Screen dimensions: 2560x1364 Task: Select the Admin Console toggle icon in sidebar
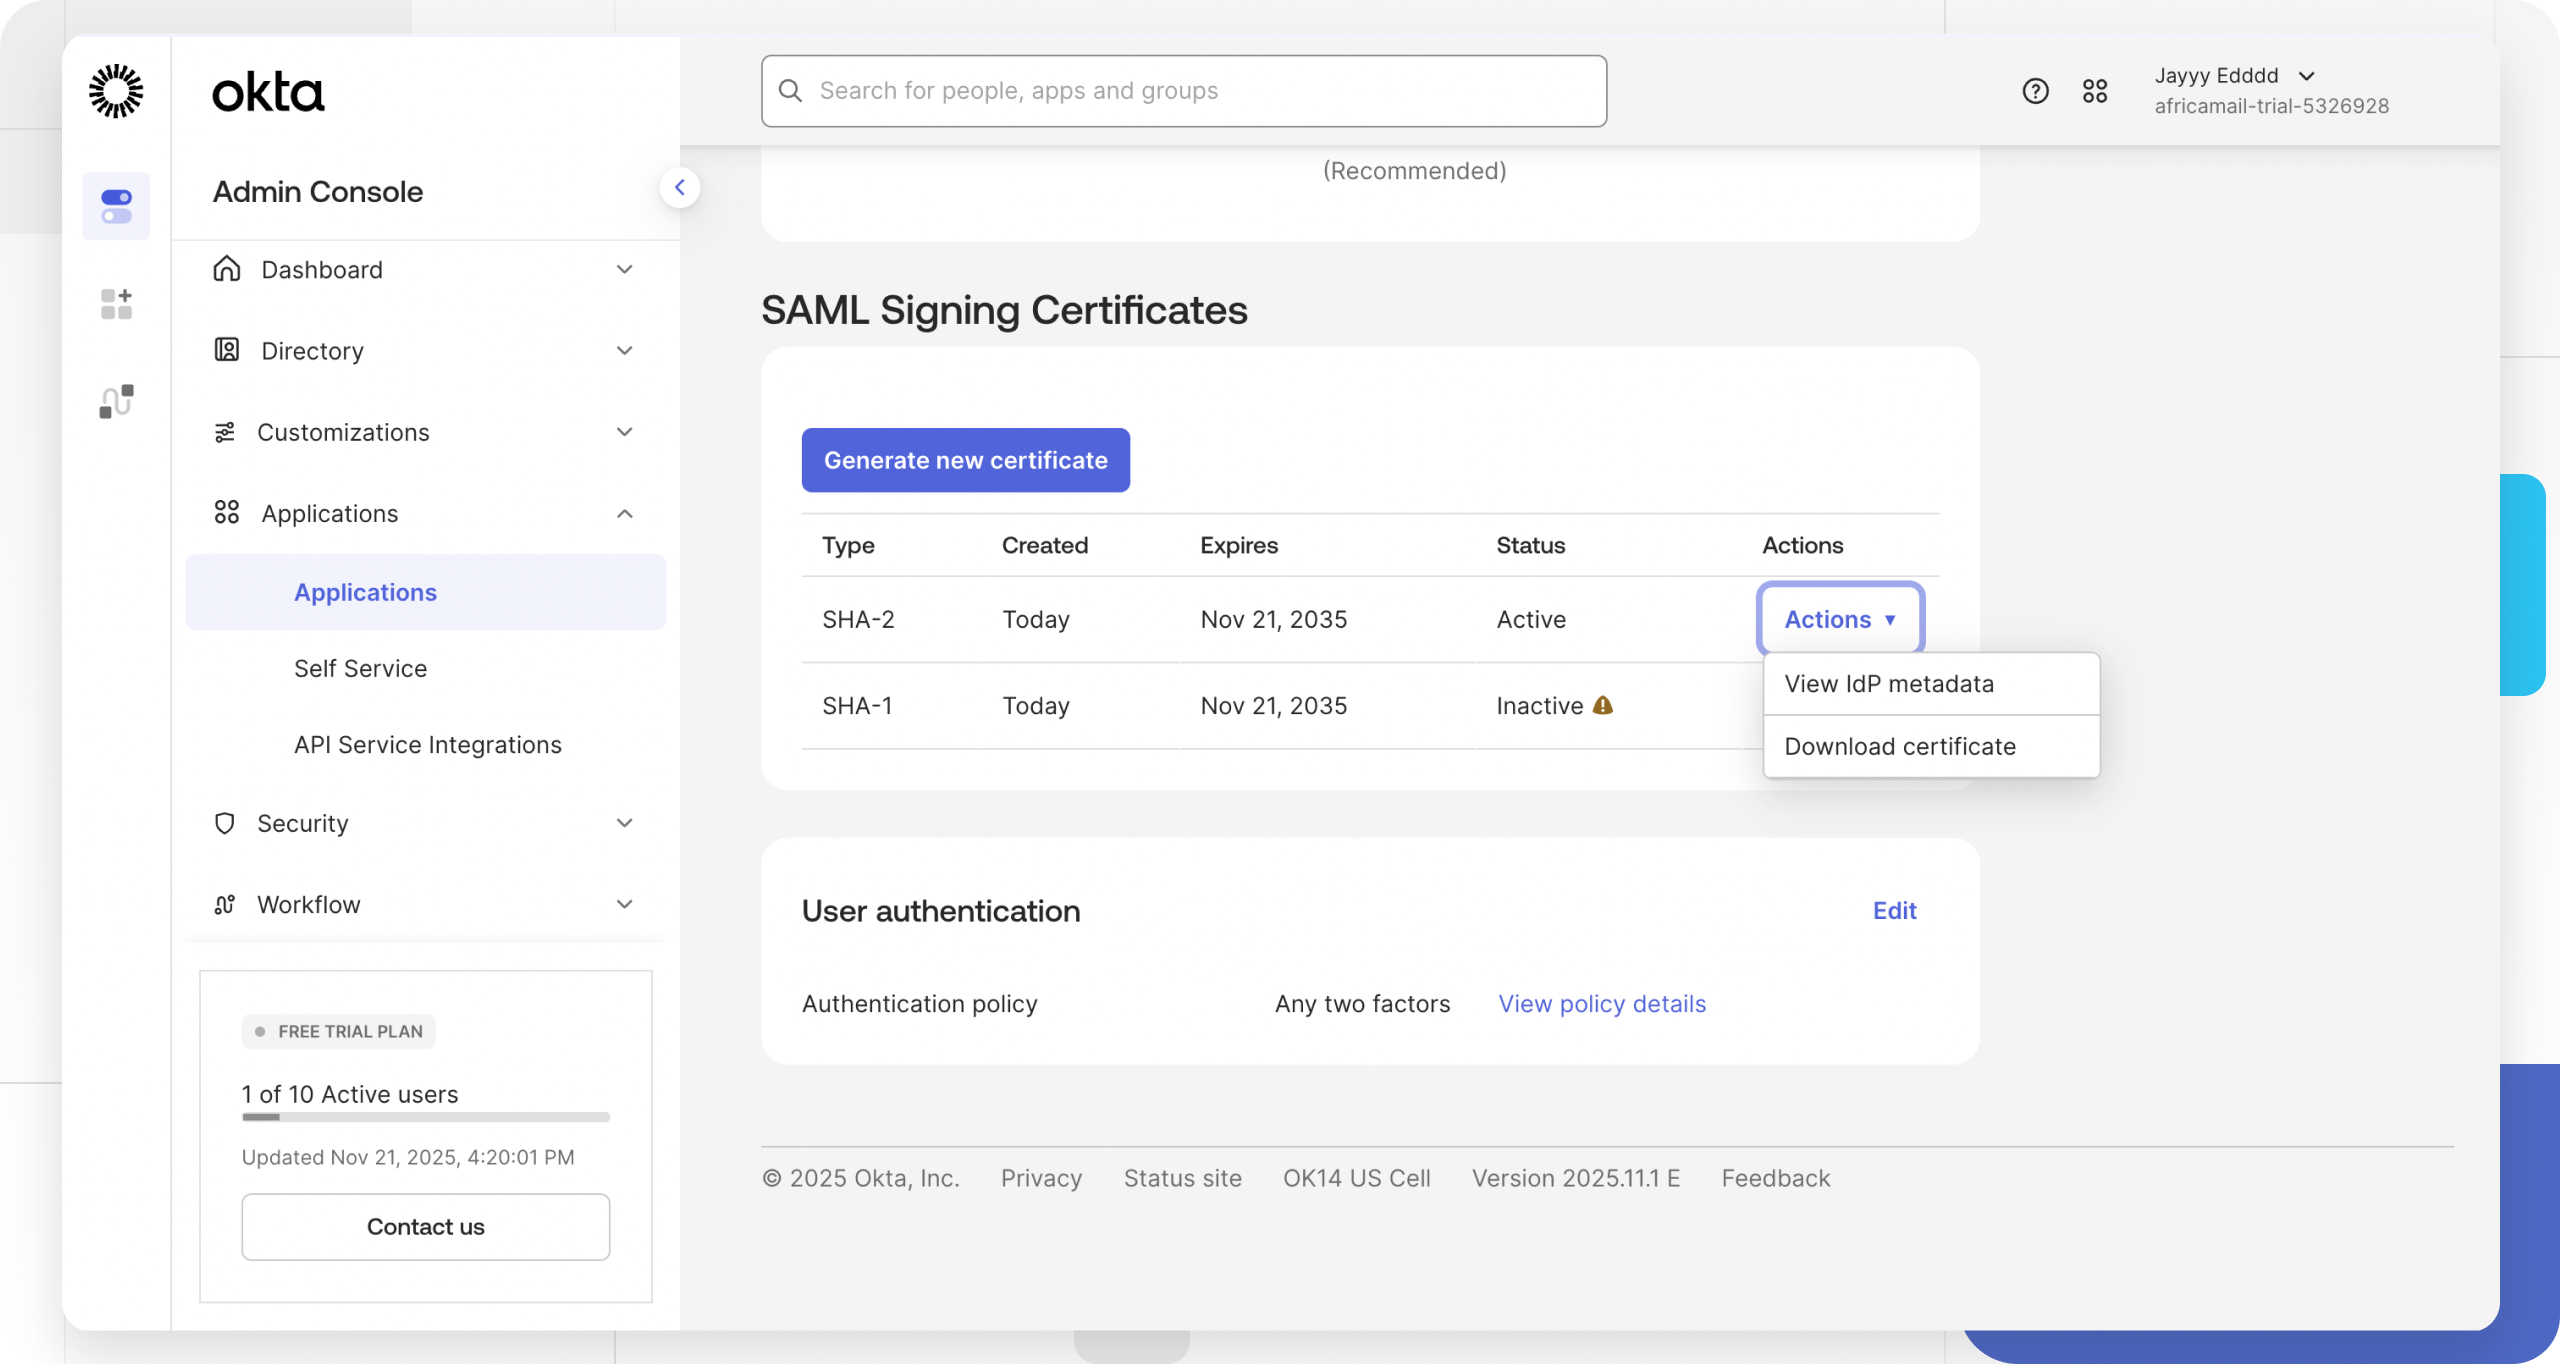pyautogui.click(x=115, y=205)
